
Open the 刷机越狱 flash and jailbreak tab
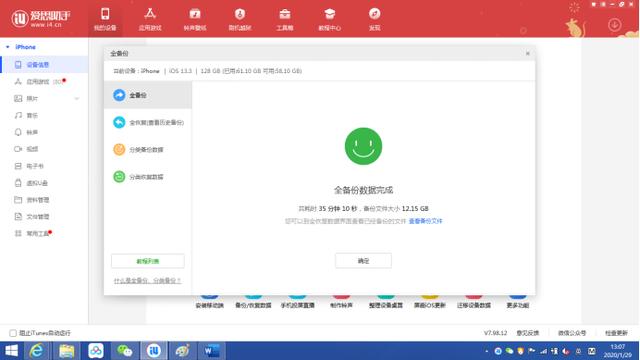click(240, 19)
